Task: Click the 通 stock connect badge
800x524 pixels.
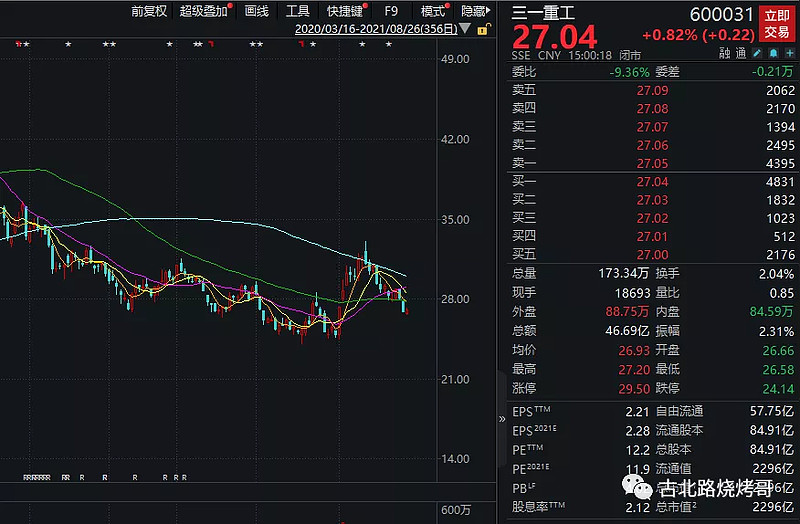Action: [741, 53]
